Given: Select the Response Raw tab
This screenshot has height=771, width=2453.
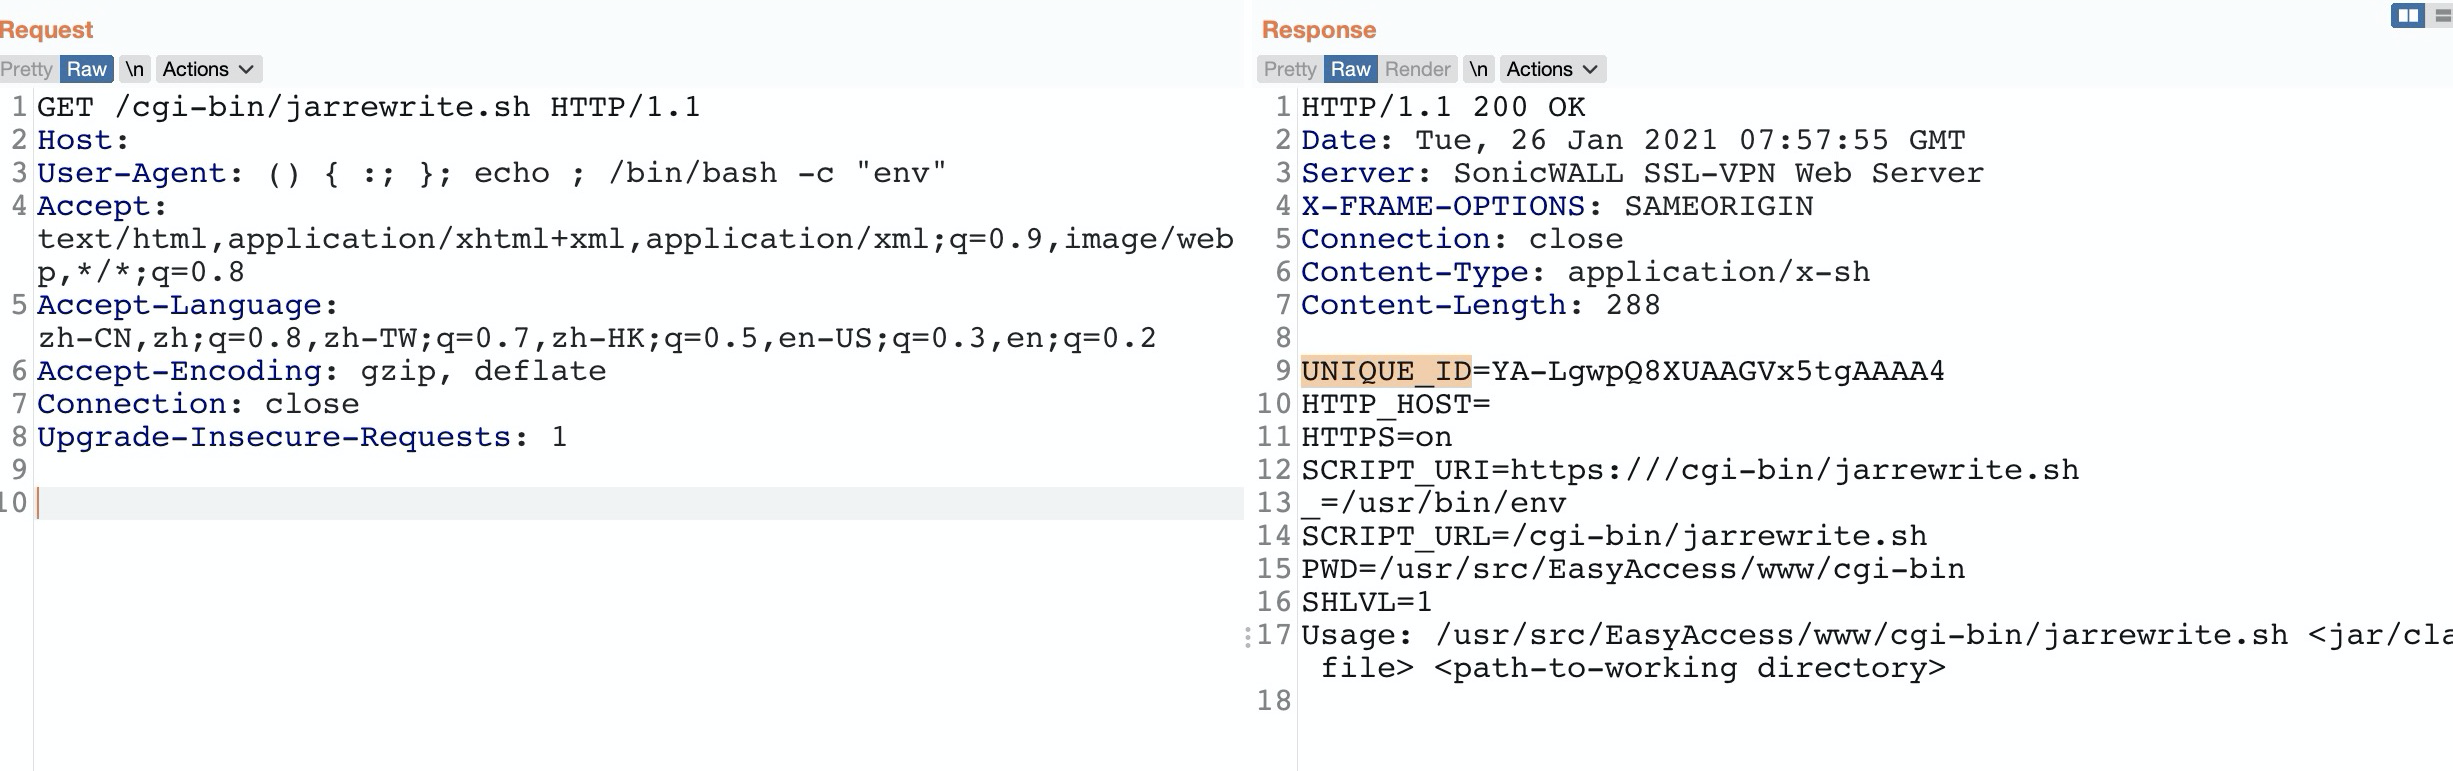Looking at the screenshot, I should 1350,69.
